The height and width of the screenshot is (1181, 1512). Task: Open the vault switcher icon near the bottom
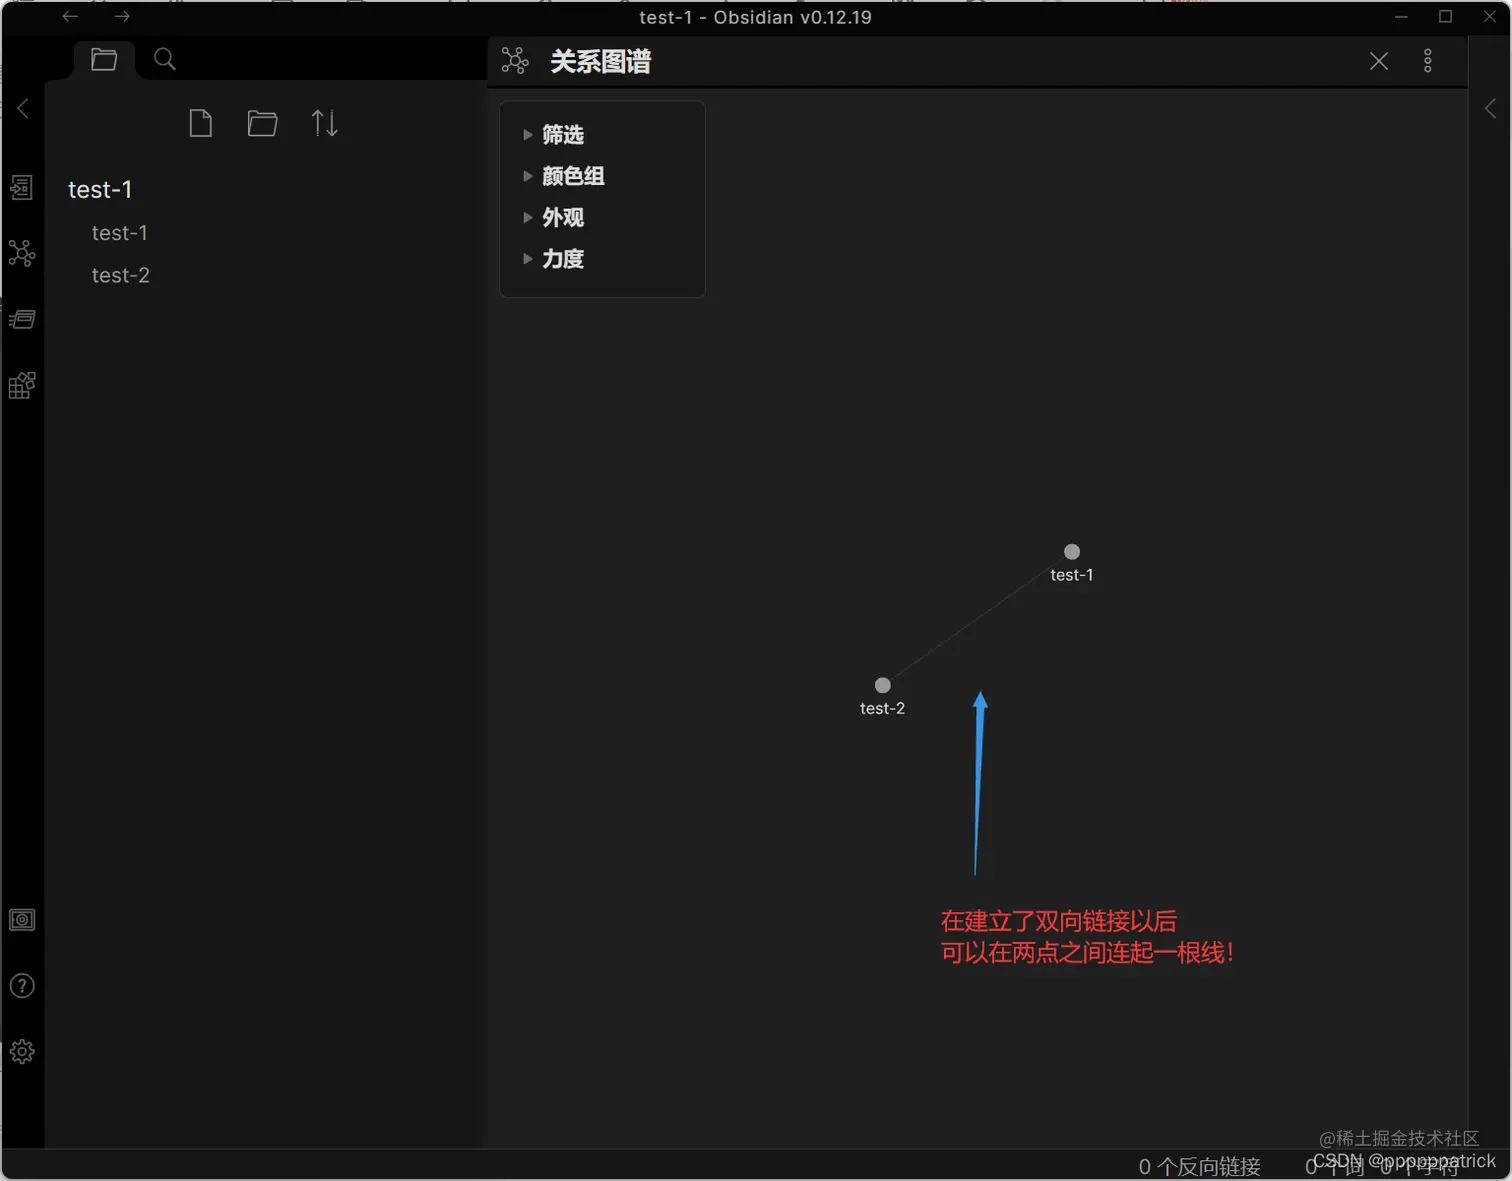[22, 920]
